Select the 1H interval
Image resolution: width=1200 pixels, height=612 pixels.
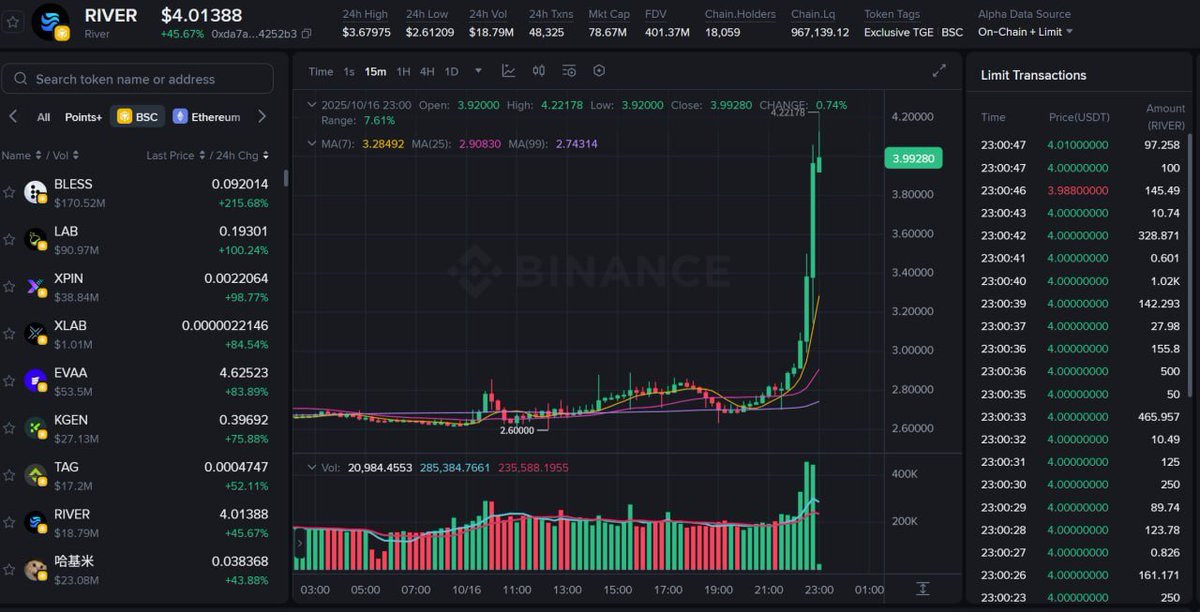[403, 71]
